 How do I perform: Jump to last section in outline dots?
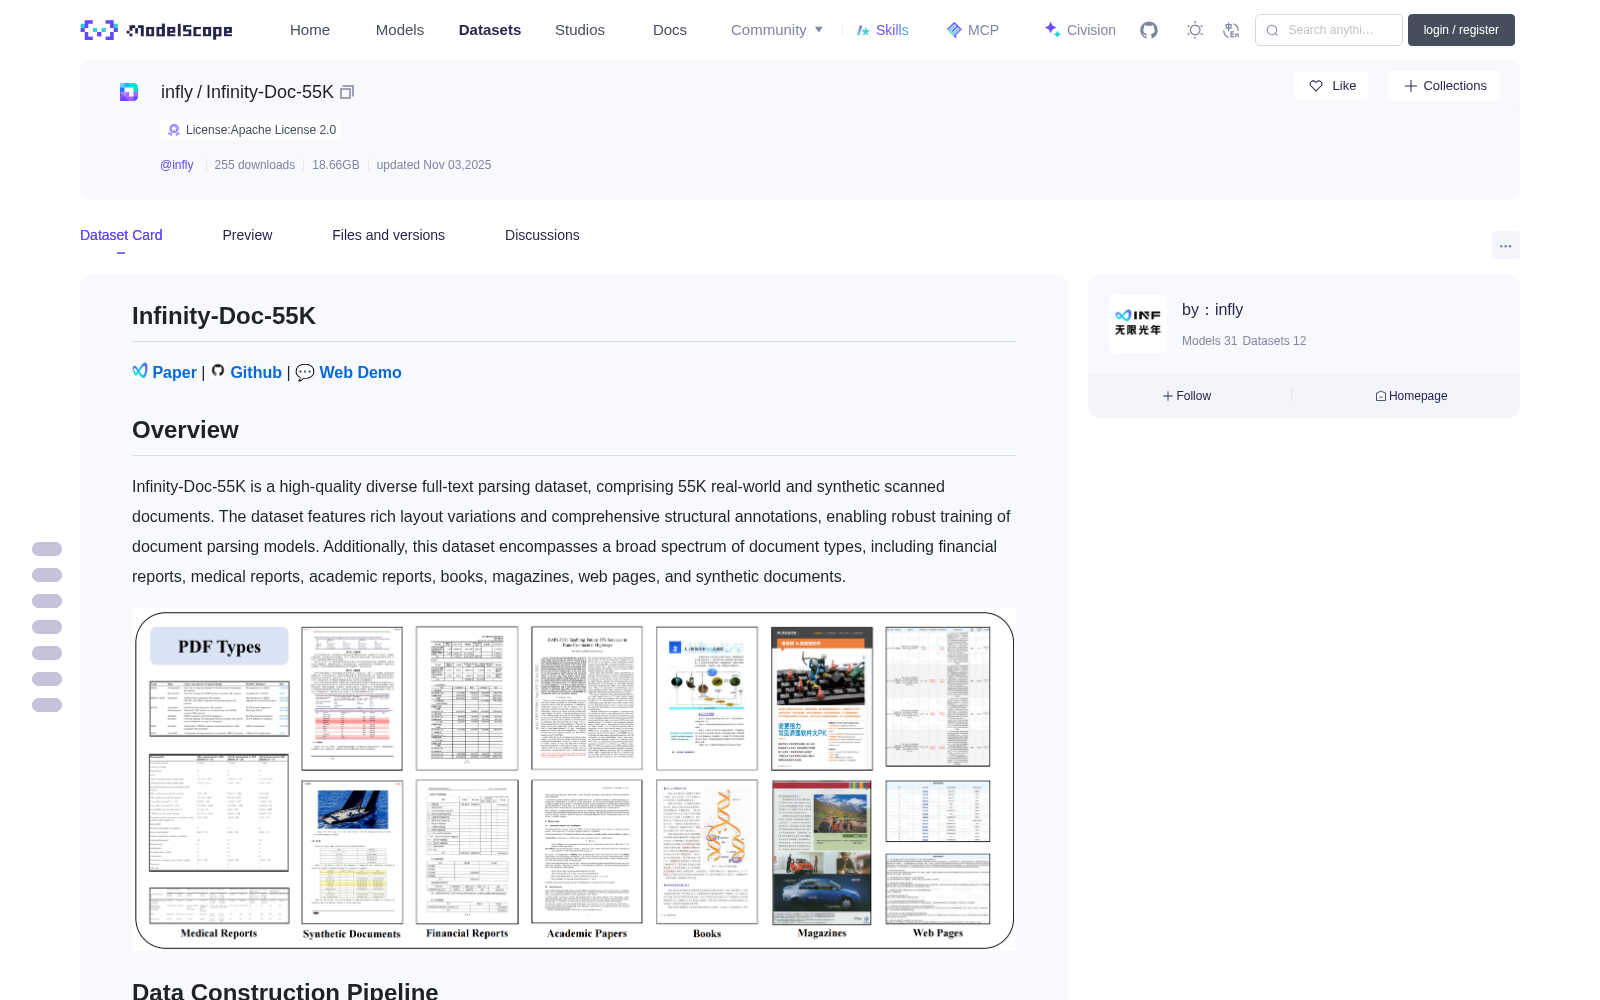[x=47, y=705]
